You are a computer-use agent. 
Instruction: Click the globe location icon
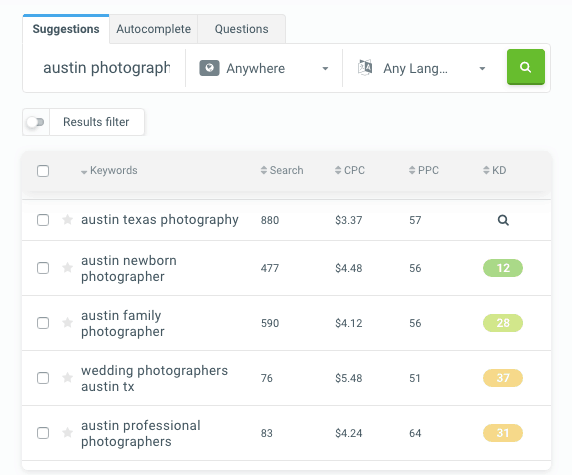tap(209, 68)
